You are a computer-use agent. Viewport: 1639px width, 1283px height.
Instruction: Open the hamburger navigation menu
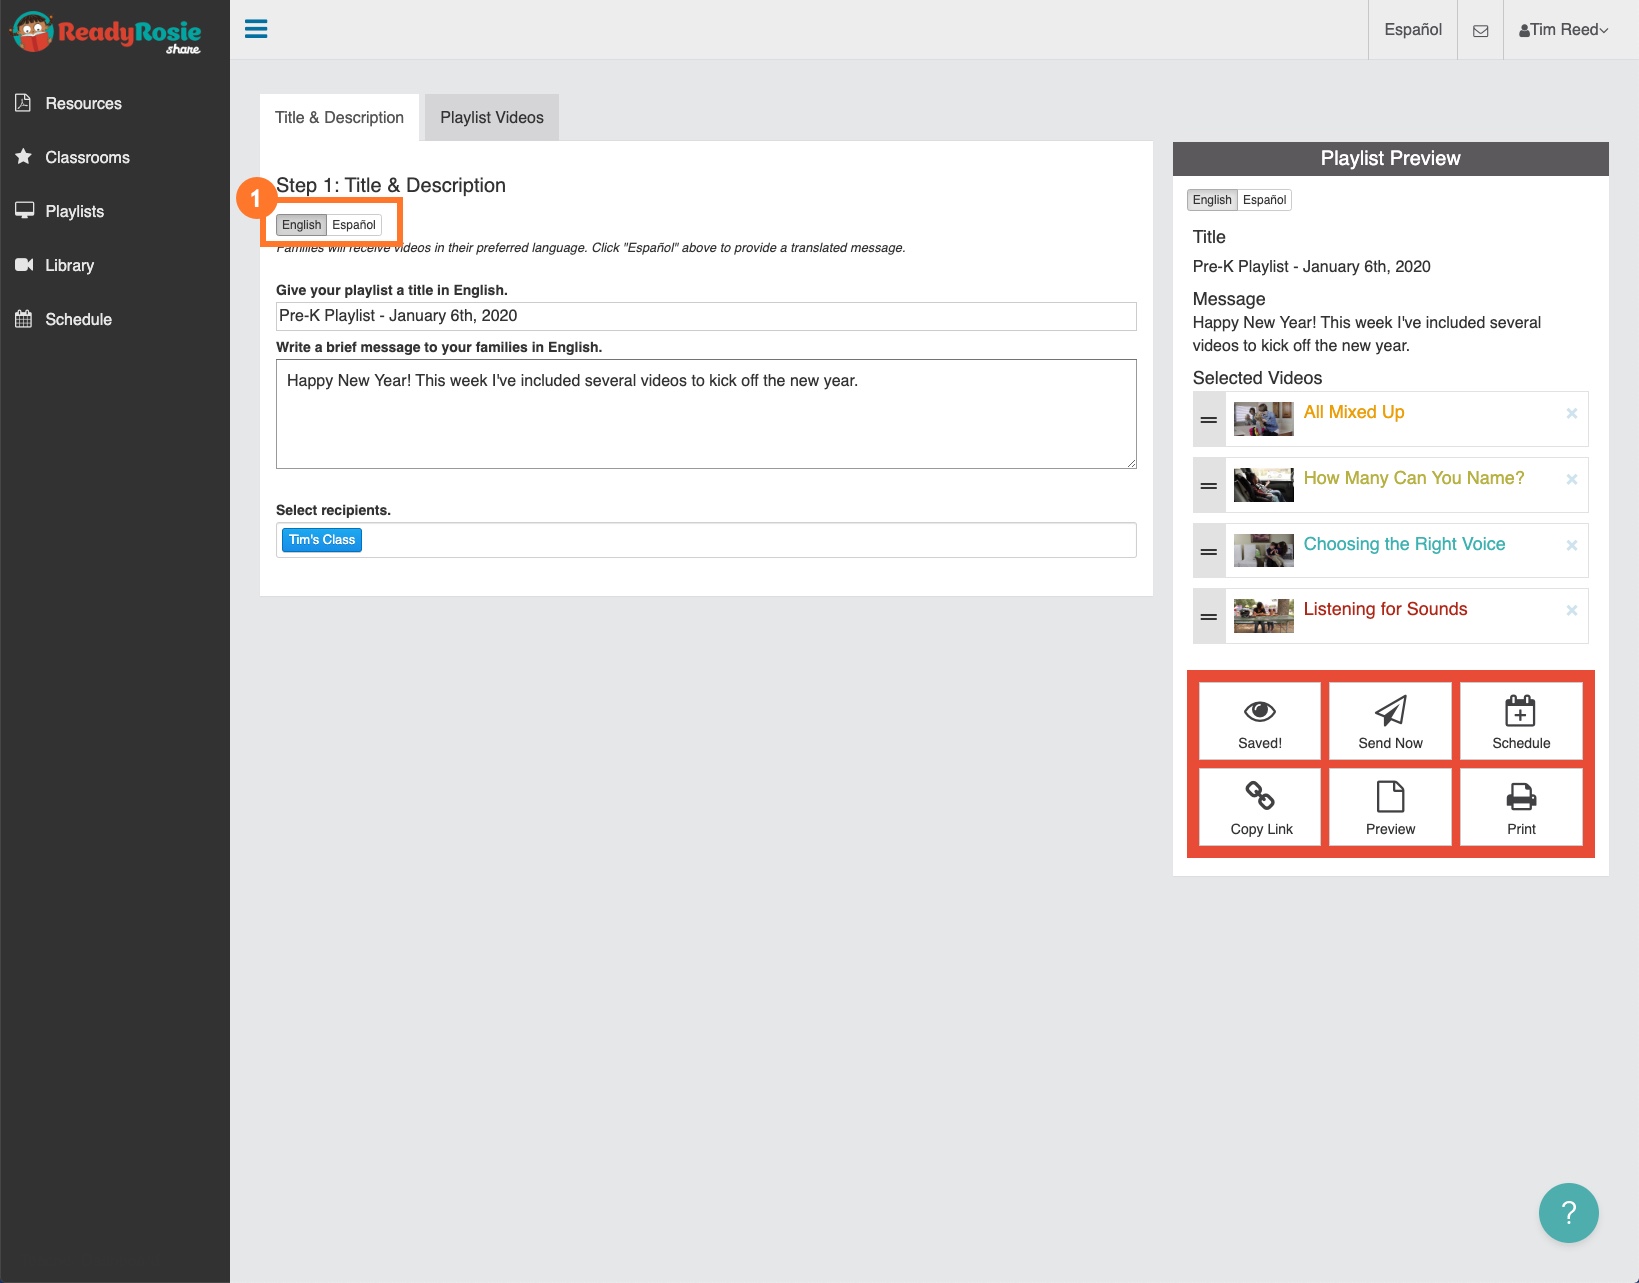[256, 29]
